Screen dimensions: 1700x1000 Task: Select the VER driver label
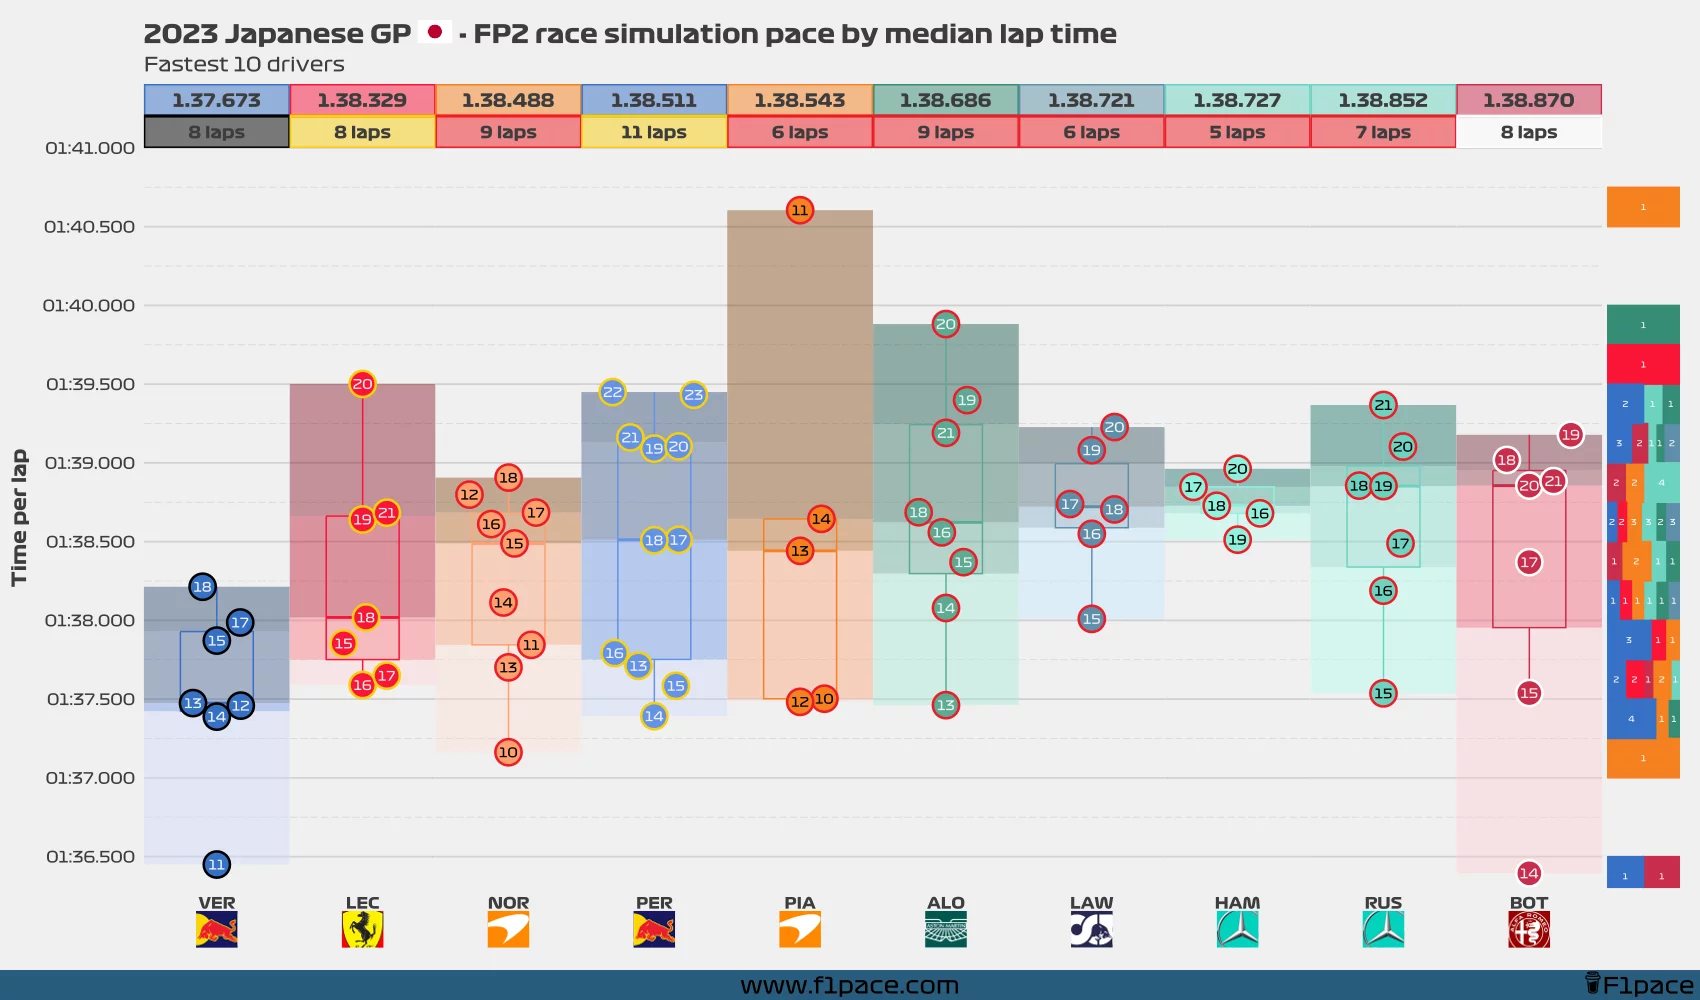pos(216,901)
